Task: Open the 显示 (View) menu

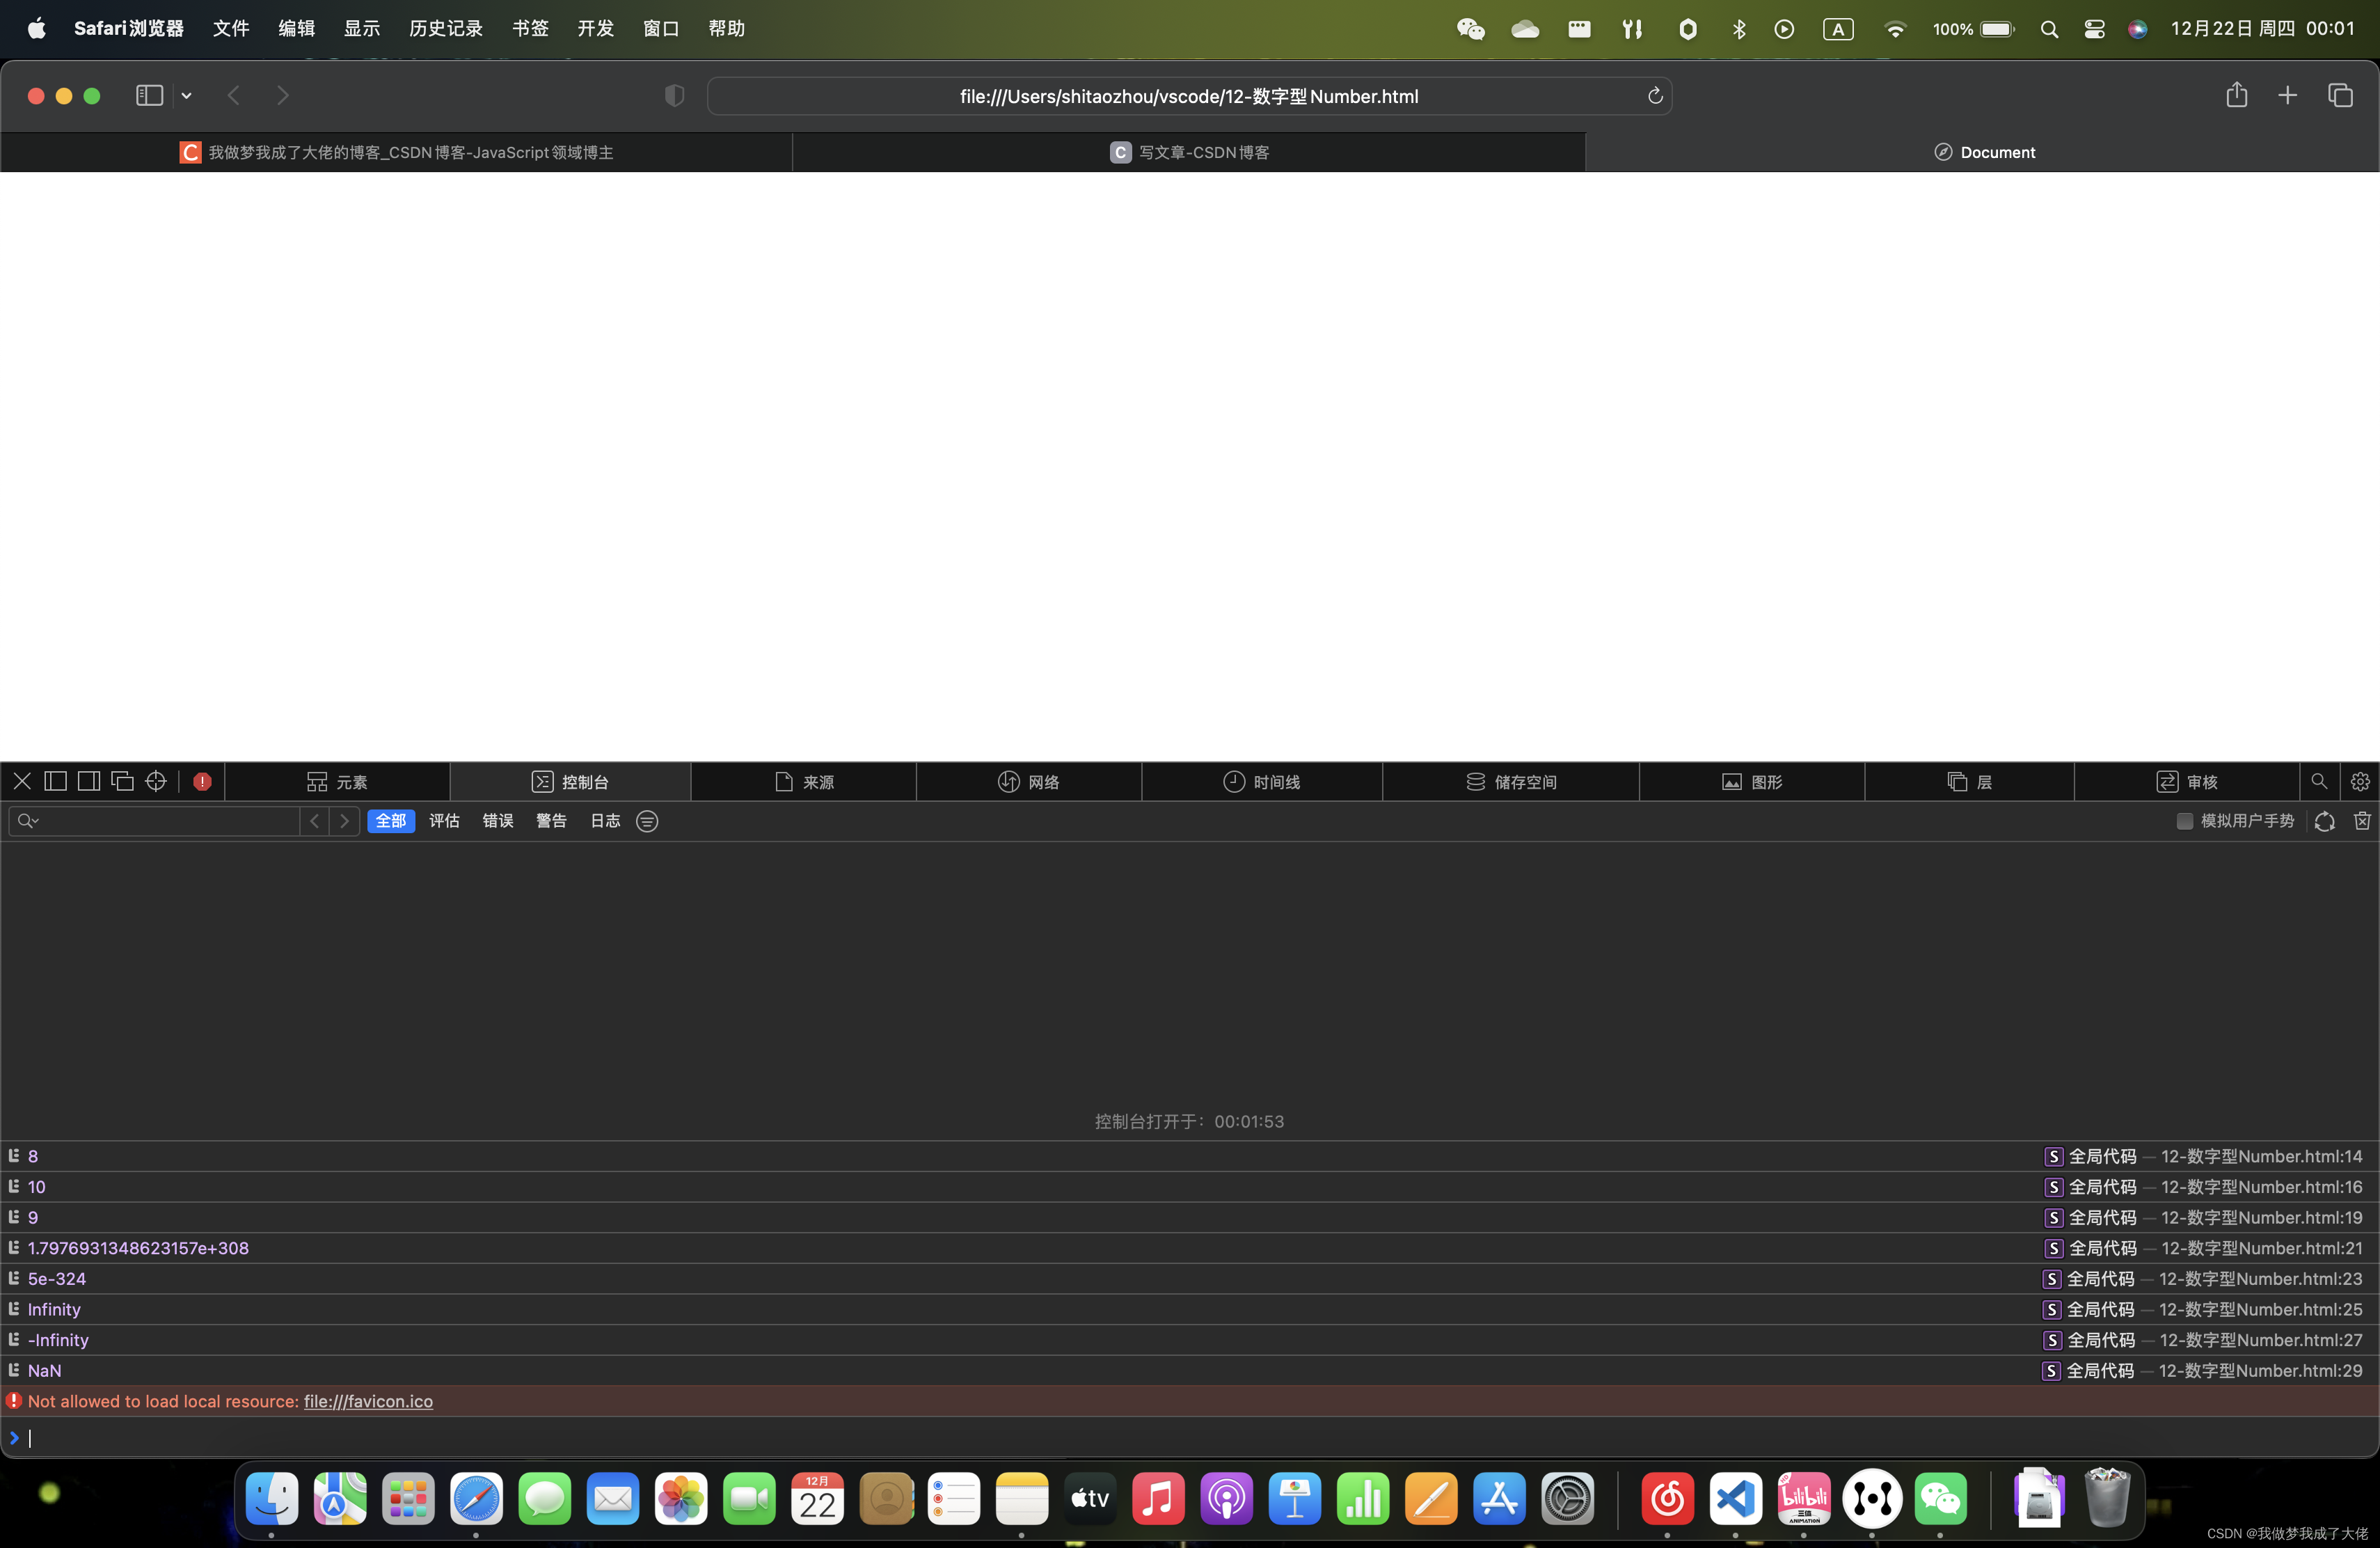Action: pos(362,28)
